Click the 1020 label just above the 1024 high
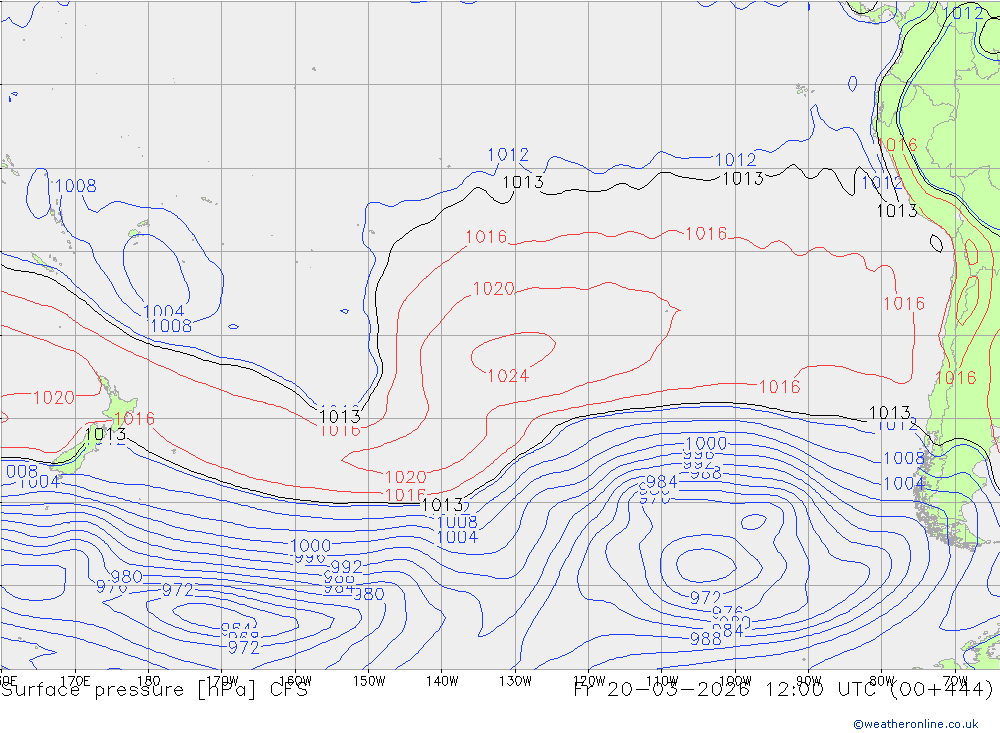The height and width of the screenshot is (733, 1000). pyautogui.click(x=494, y=289)
